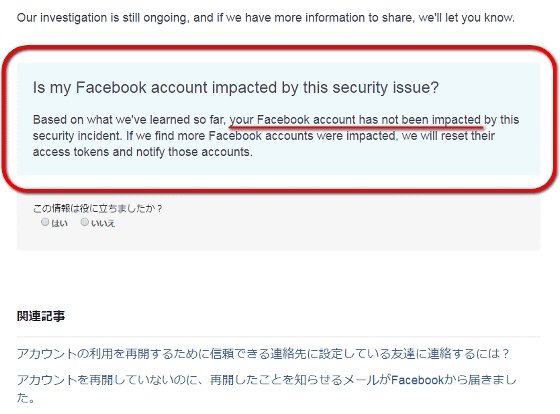Screen dimensions: 560x414
Task: Click the 'Our investigation is still ongoing' sentence
Action: coord(266,18)
